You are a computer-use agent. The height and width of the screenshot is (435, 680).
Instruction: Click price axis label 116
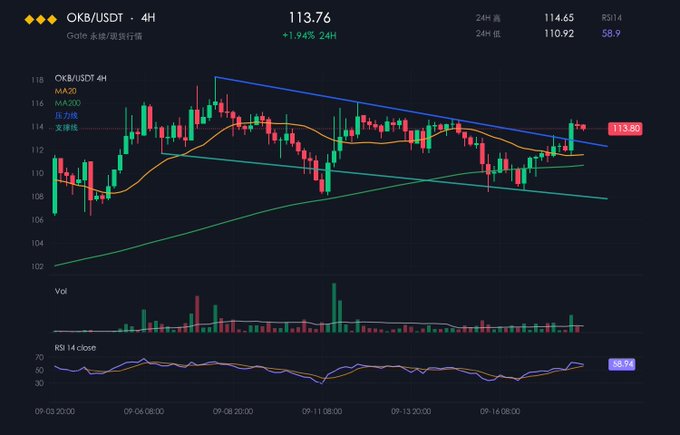point(37,103)
